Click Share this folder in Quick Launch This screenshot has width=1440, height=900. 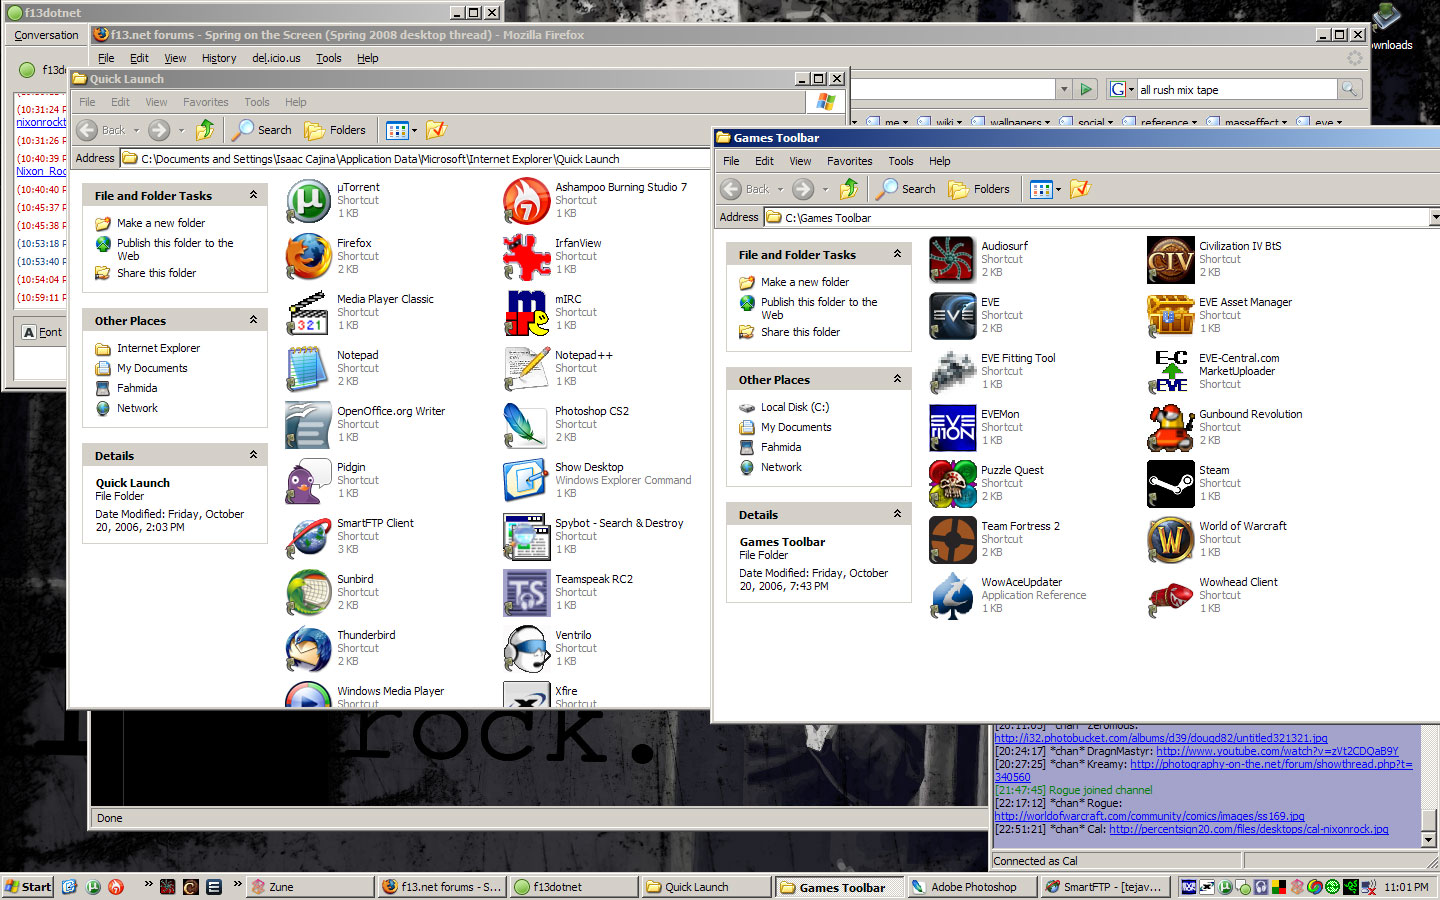(156, 273)
